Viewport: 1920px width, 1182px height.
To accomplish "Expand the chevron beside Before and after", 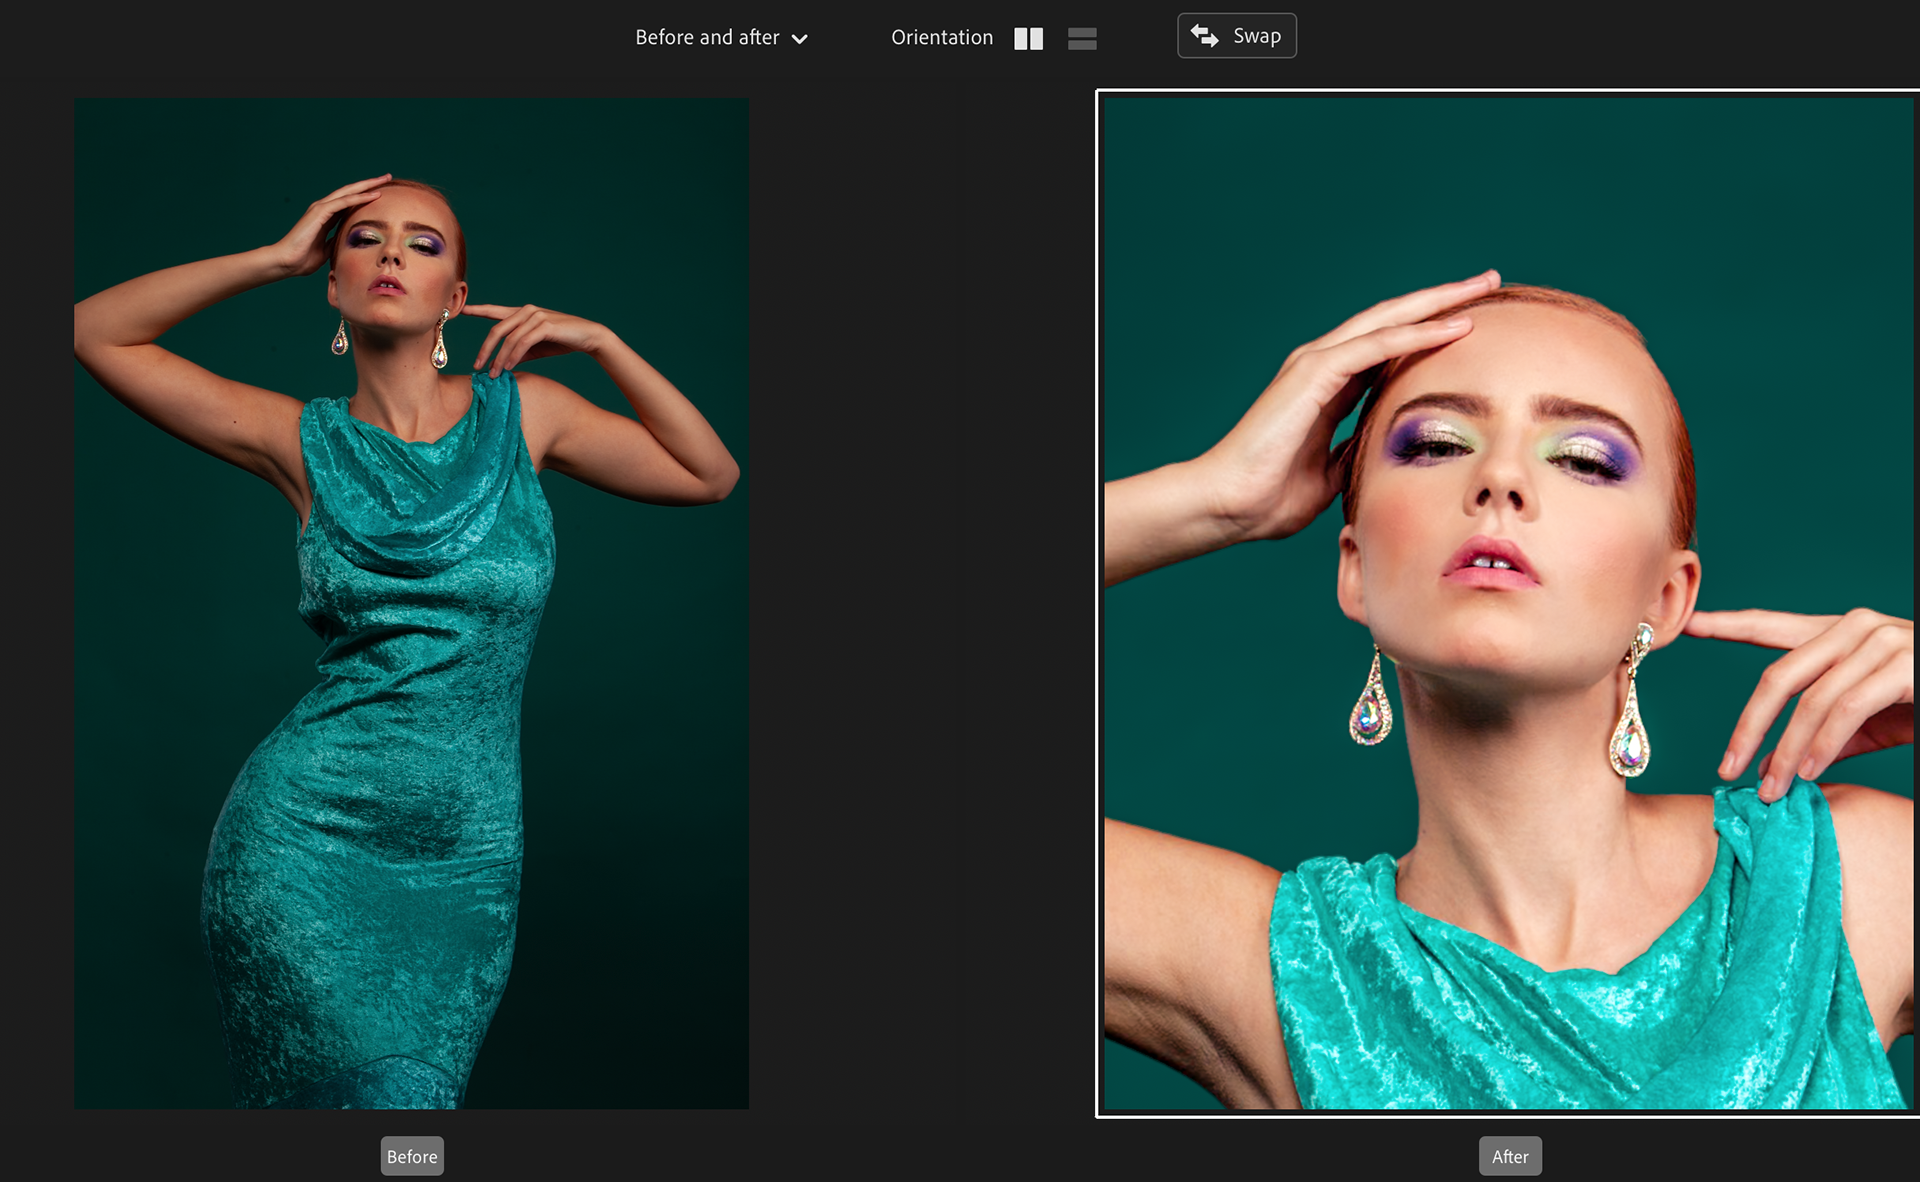I will [x=799, y=39].
